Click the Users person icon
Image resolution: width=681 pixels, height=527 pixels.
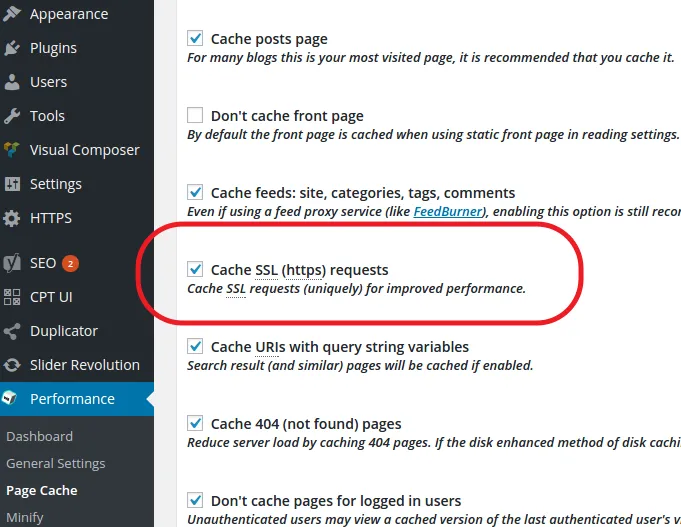12,82
